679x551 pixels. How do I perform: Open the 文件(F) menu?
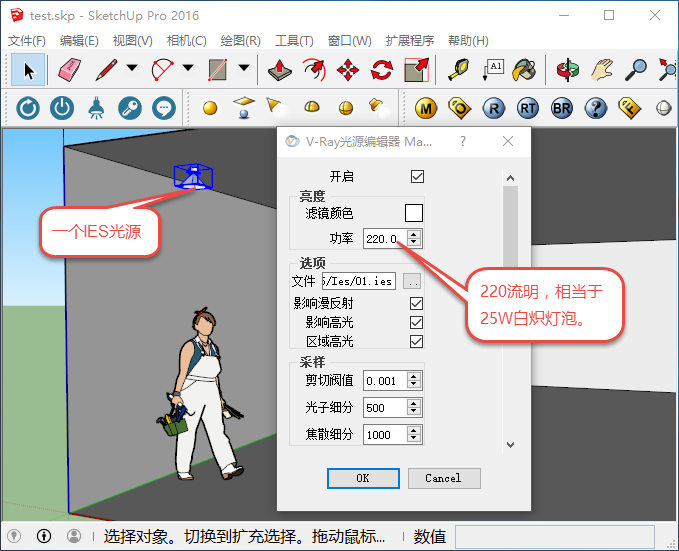pos(27,41)
